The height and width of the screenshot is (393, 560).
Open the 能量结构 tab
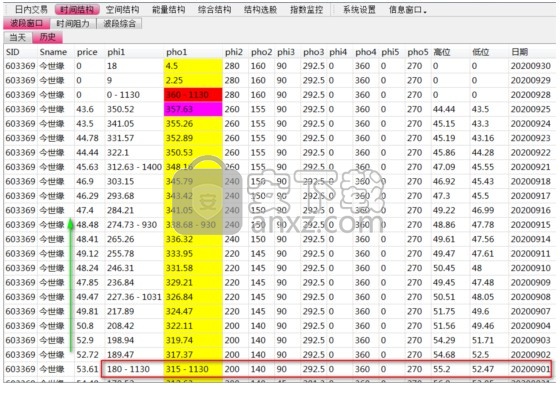(x=169, y=10)
